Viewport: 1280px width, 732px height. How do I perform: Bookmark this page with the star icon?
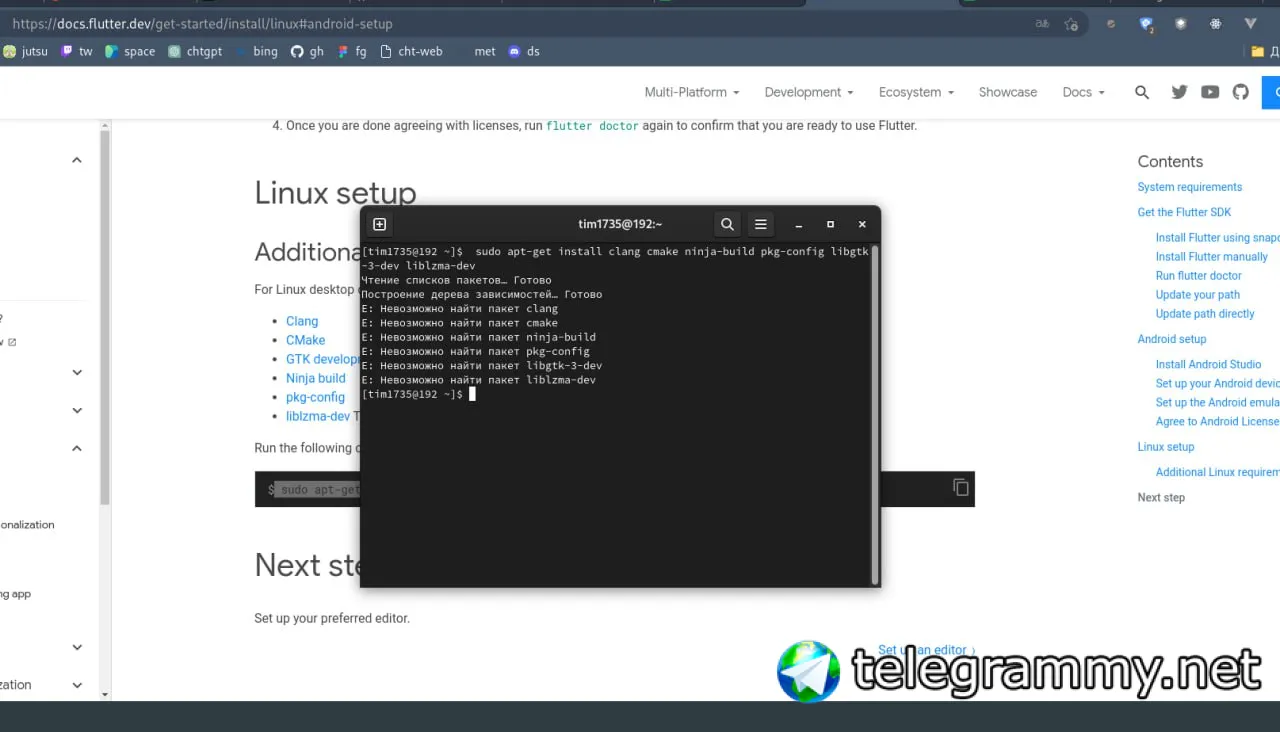point(1072,23)
